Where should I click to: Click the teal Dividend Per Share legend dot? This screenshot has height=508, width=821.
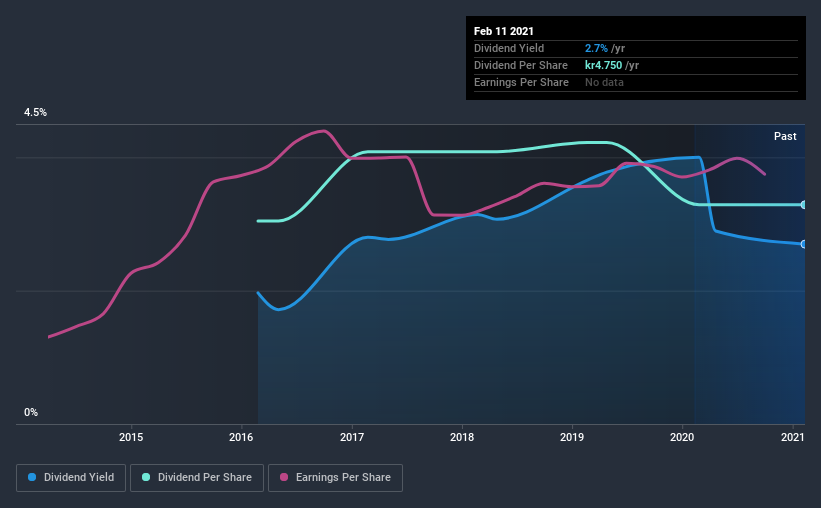coord(146,477)
